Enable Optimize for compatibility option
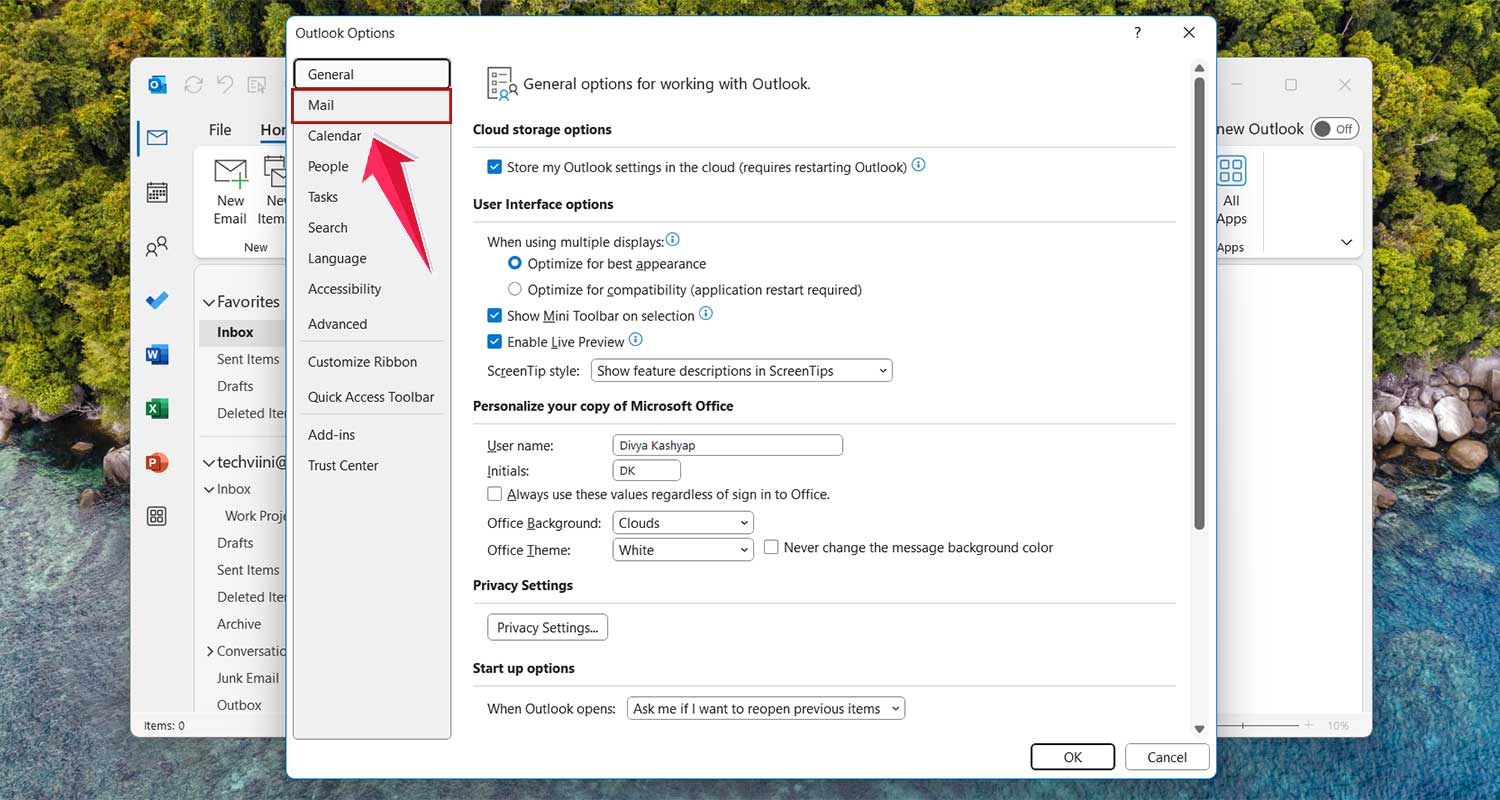Image resolution: width=1500 pixels, height=800 pixels. [x=514, y=289]
